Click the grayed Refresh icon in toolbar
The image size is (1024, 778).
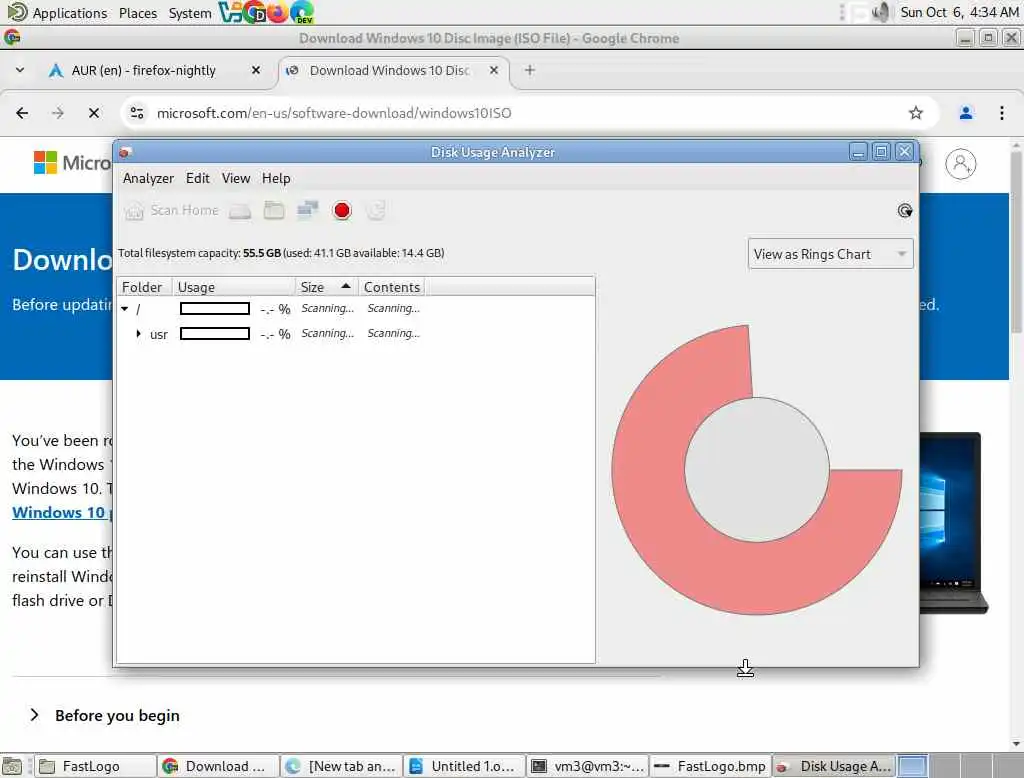376,210
